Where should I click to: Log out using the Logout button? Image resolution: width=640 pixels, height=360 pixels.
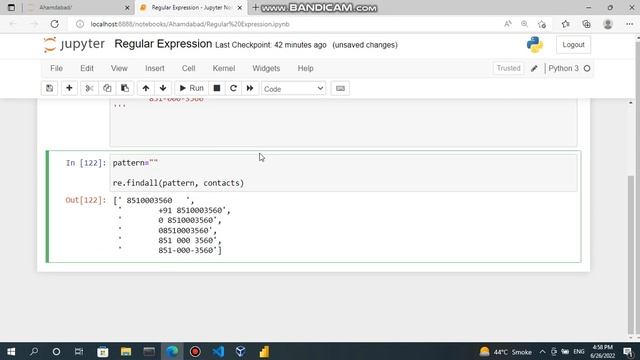(573, 45)
